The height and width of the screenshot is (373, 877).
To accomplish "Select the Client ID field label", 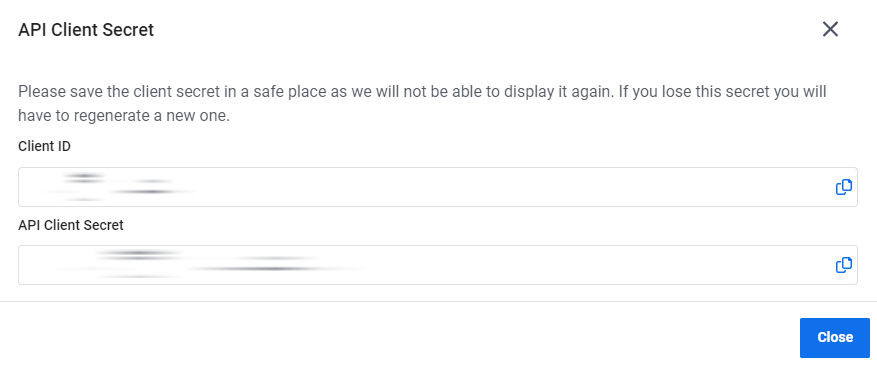I will (x=45, y=147).
